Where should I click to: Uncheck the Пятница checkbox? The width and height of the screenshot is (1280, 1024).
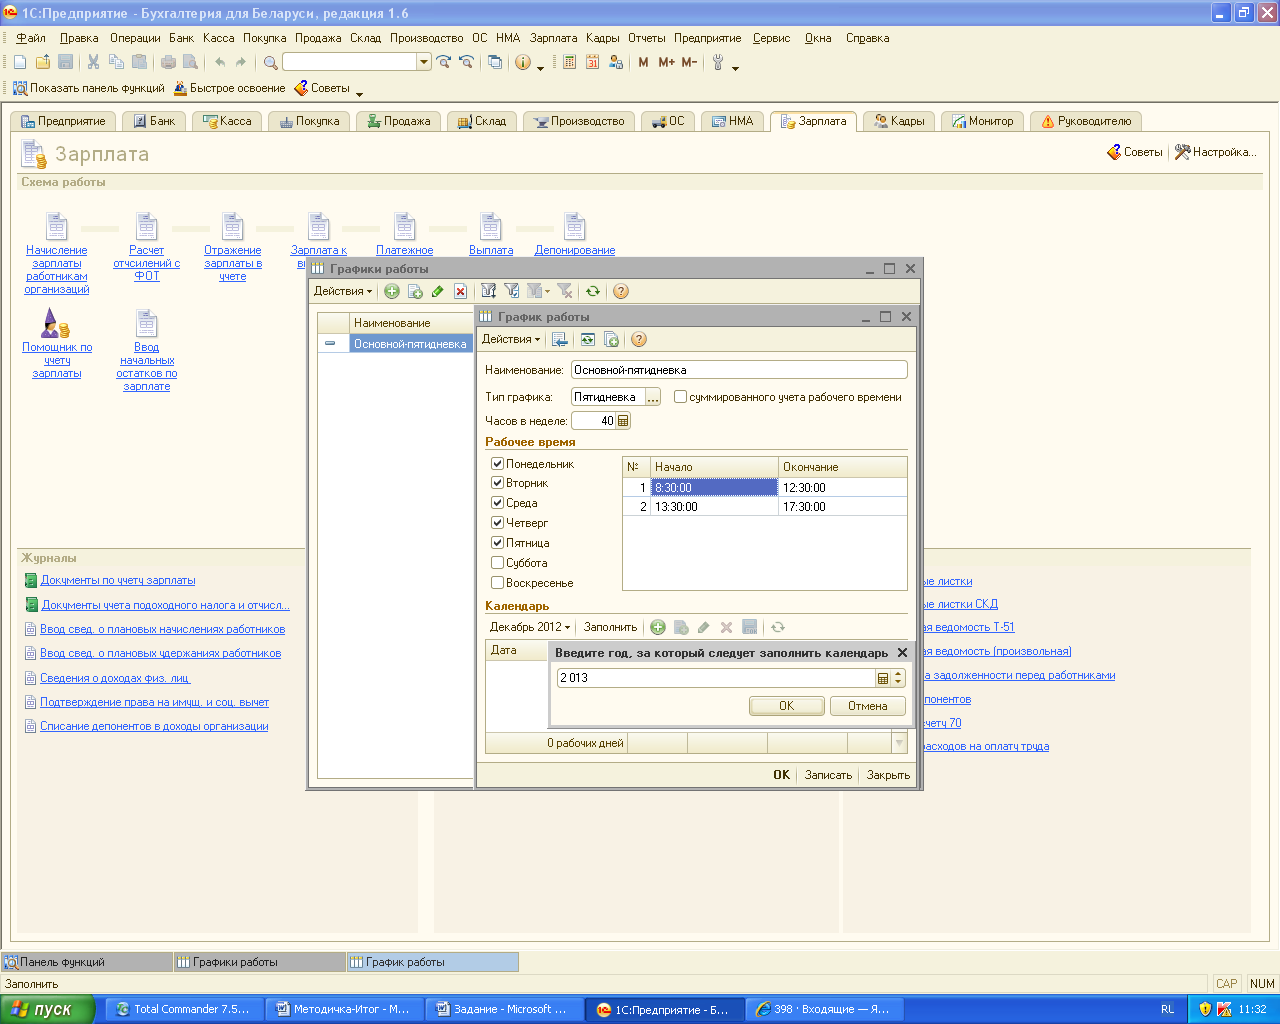pos(497,543)
